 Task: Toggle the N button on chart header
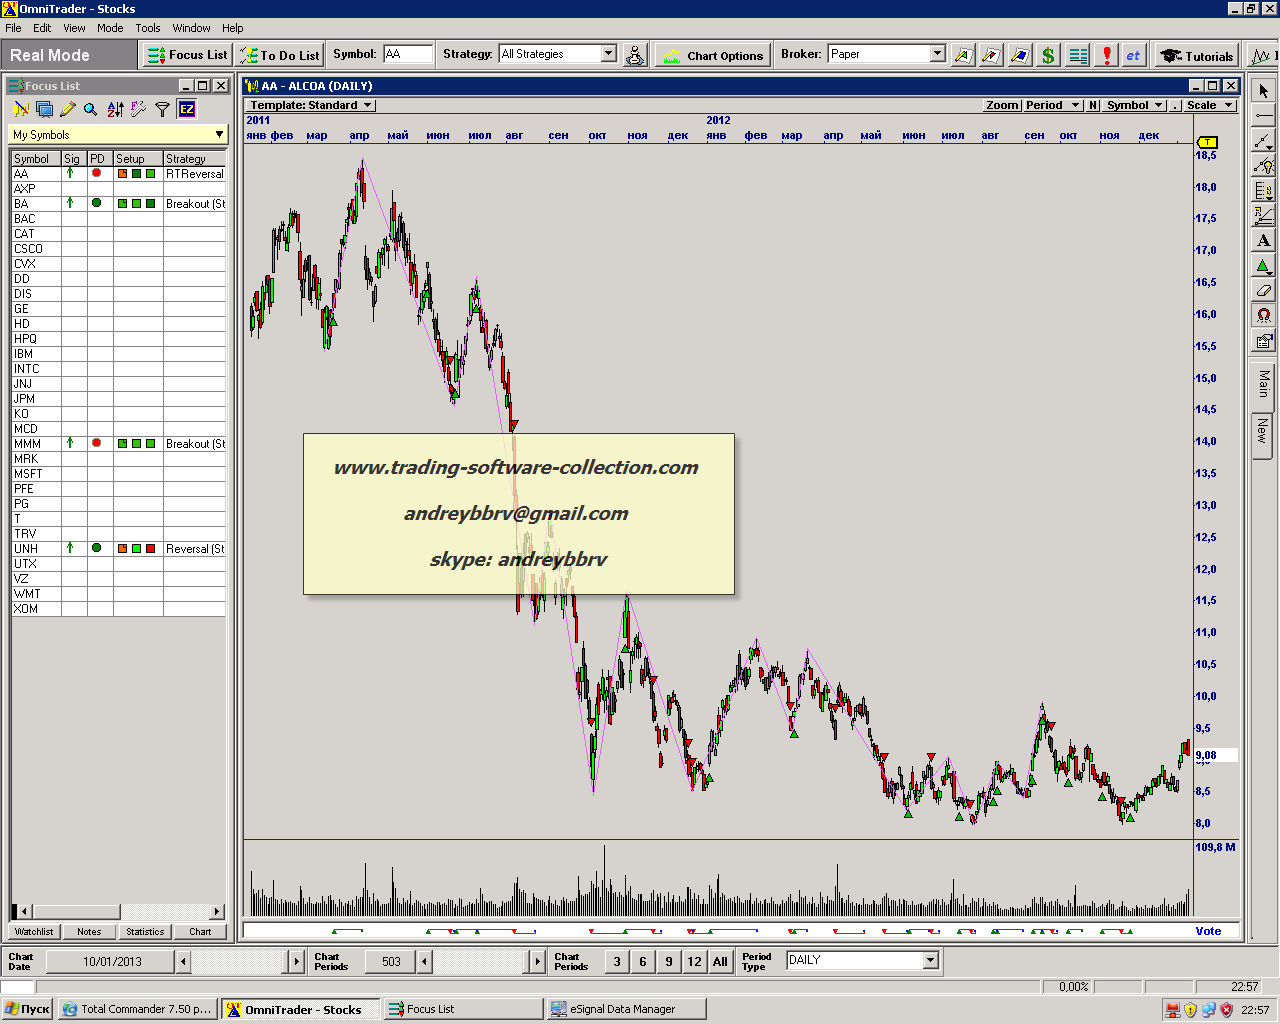click(x=1093, y=105)
